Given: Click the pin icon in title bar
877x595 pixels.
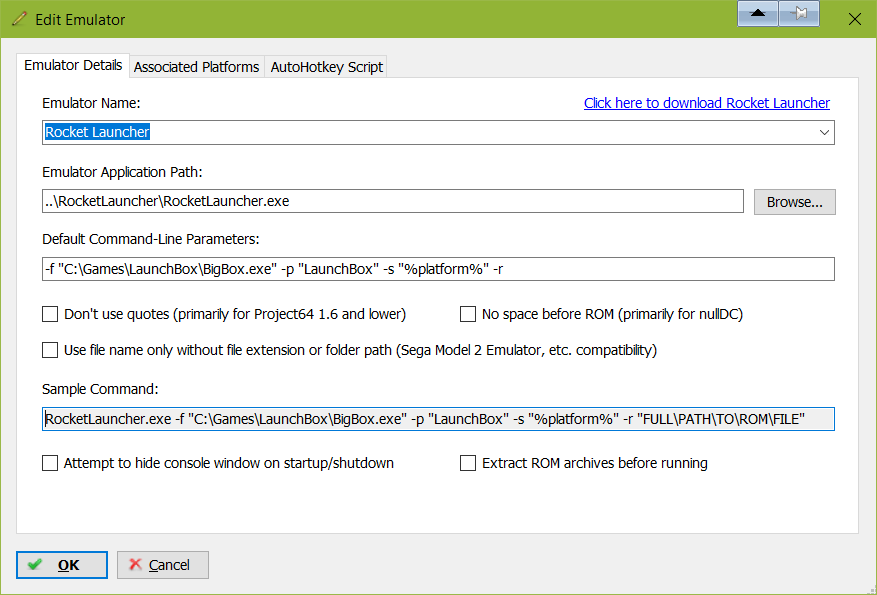Looking at the screenshot, I should pos(799,13).
